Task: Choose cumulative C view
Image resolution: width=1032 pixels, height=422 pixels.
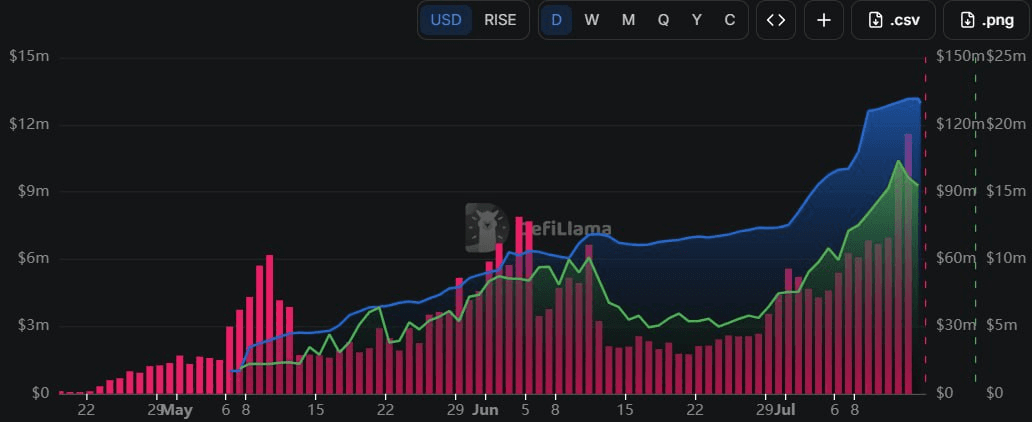Action: [x=729, y=20]
